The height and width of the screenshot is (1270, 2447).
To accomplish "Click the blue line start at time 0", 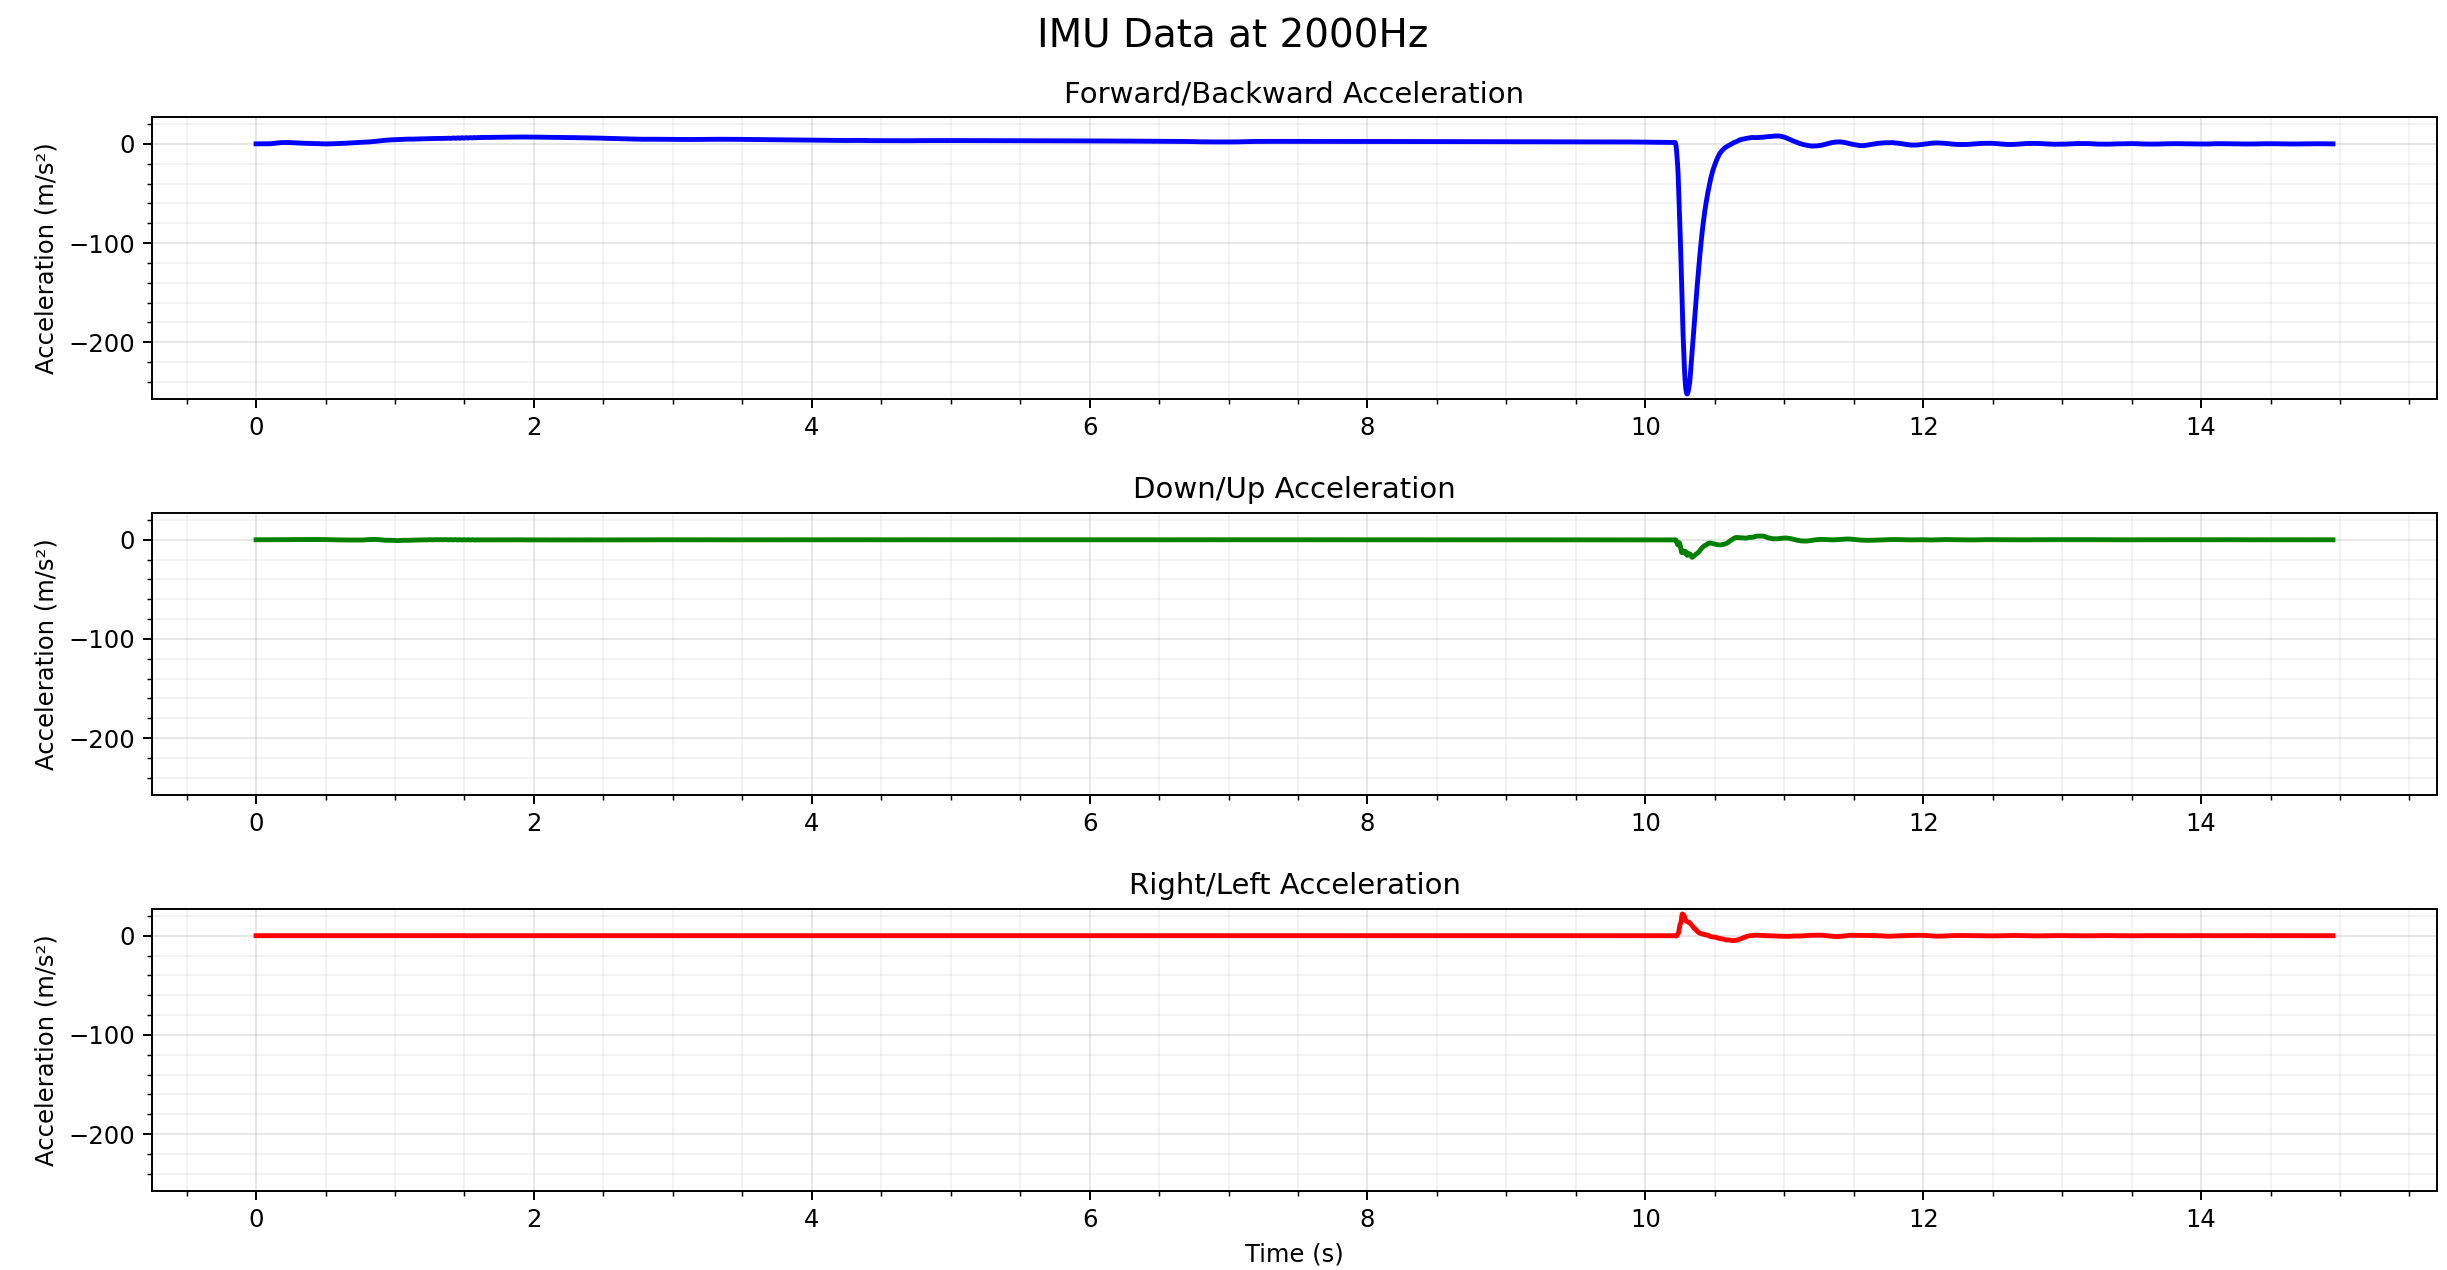I will coord(257,144).
